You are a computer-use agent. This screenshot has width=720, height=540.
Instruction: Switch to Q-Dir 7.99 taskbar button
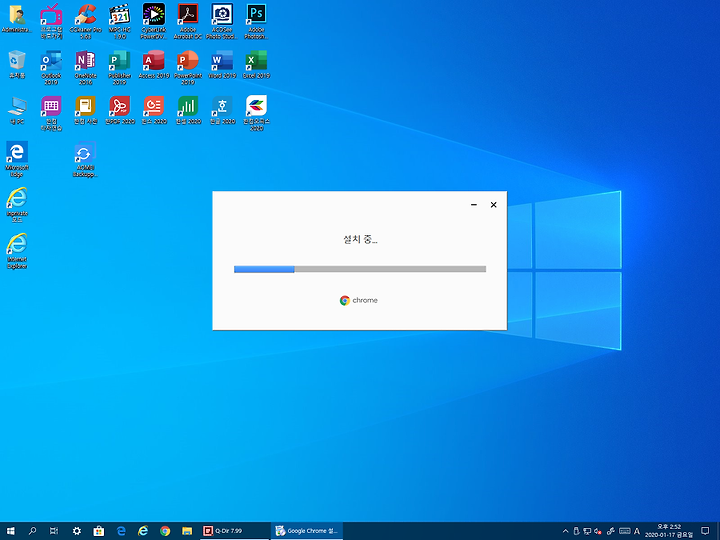[x=235, y=531]
